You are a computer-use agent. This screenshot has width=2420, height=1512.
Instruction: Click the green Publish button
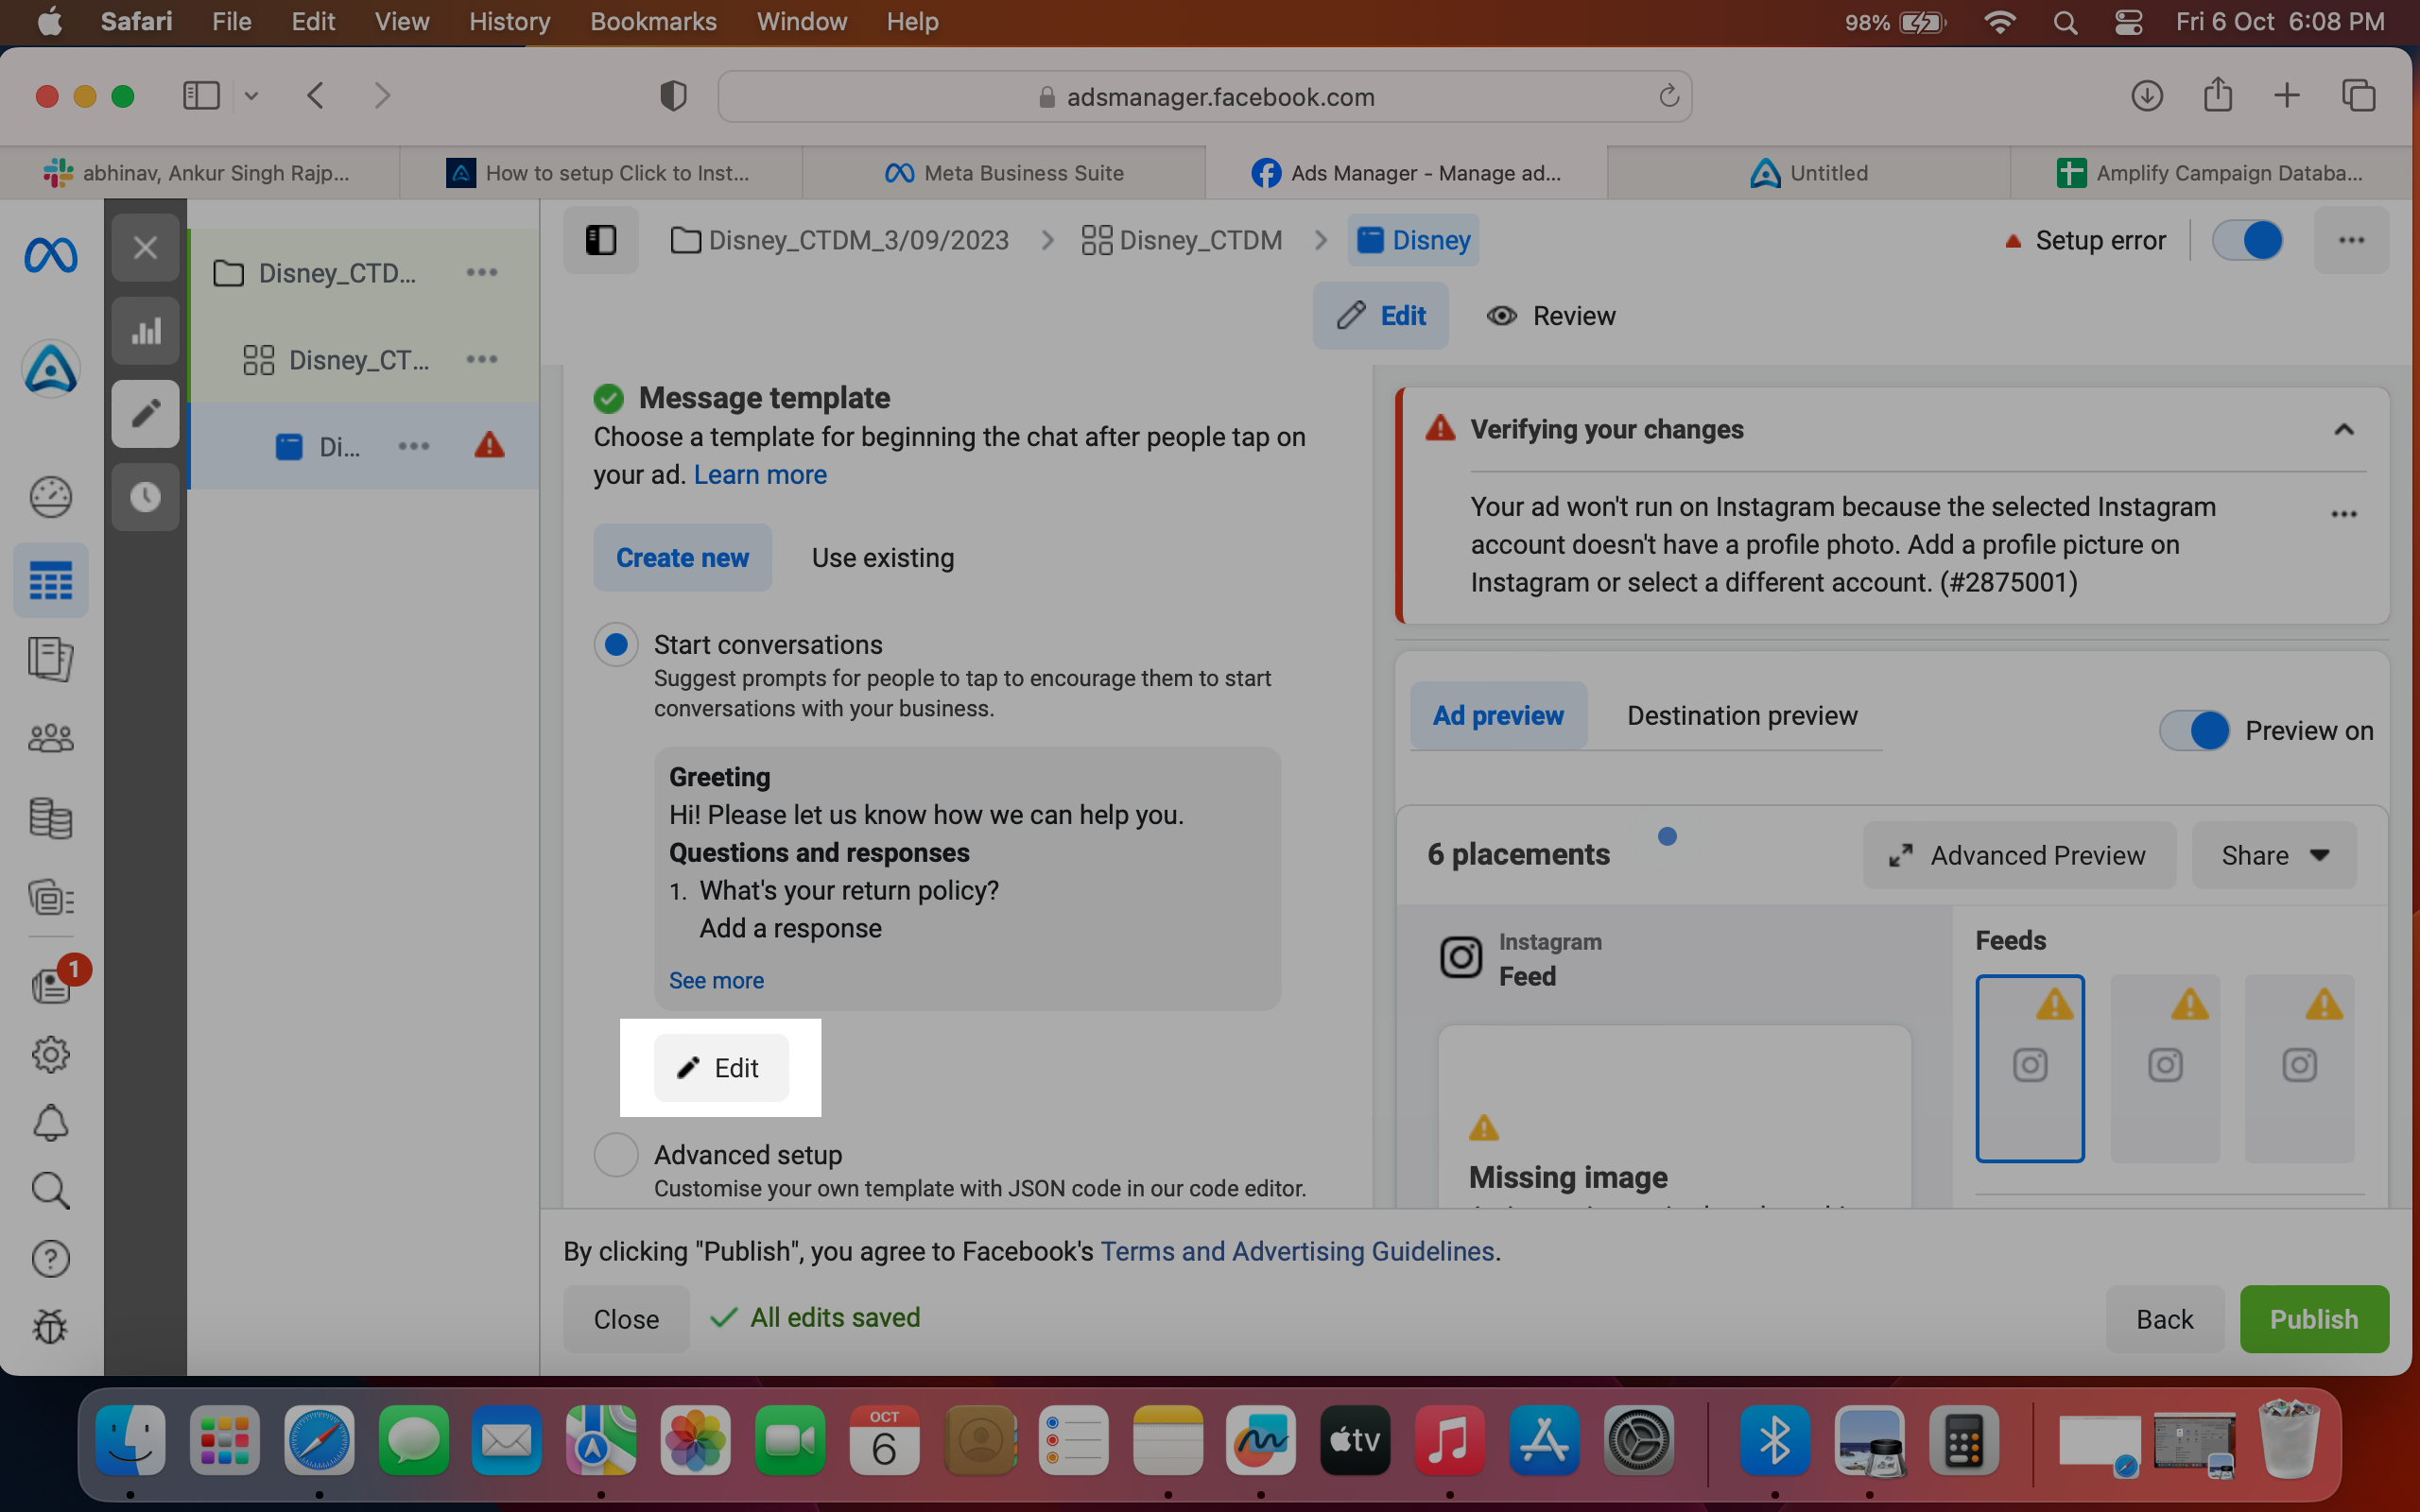point(2314,1319)
